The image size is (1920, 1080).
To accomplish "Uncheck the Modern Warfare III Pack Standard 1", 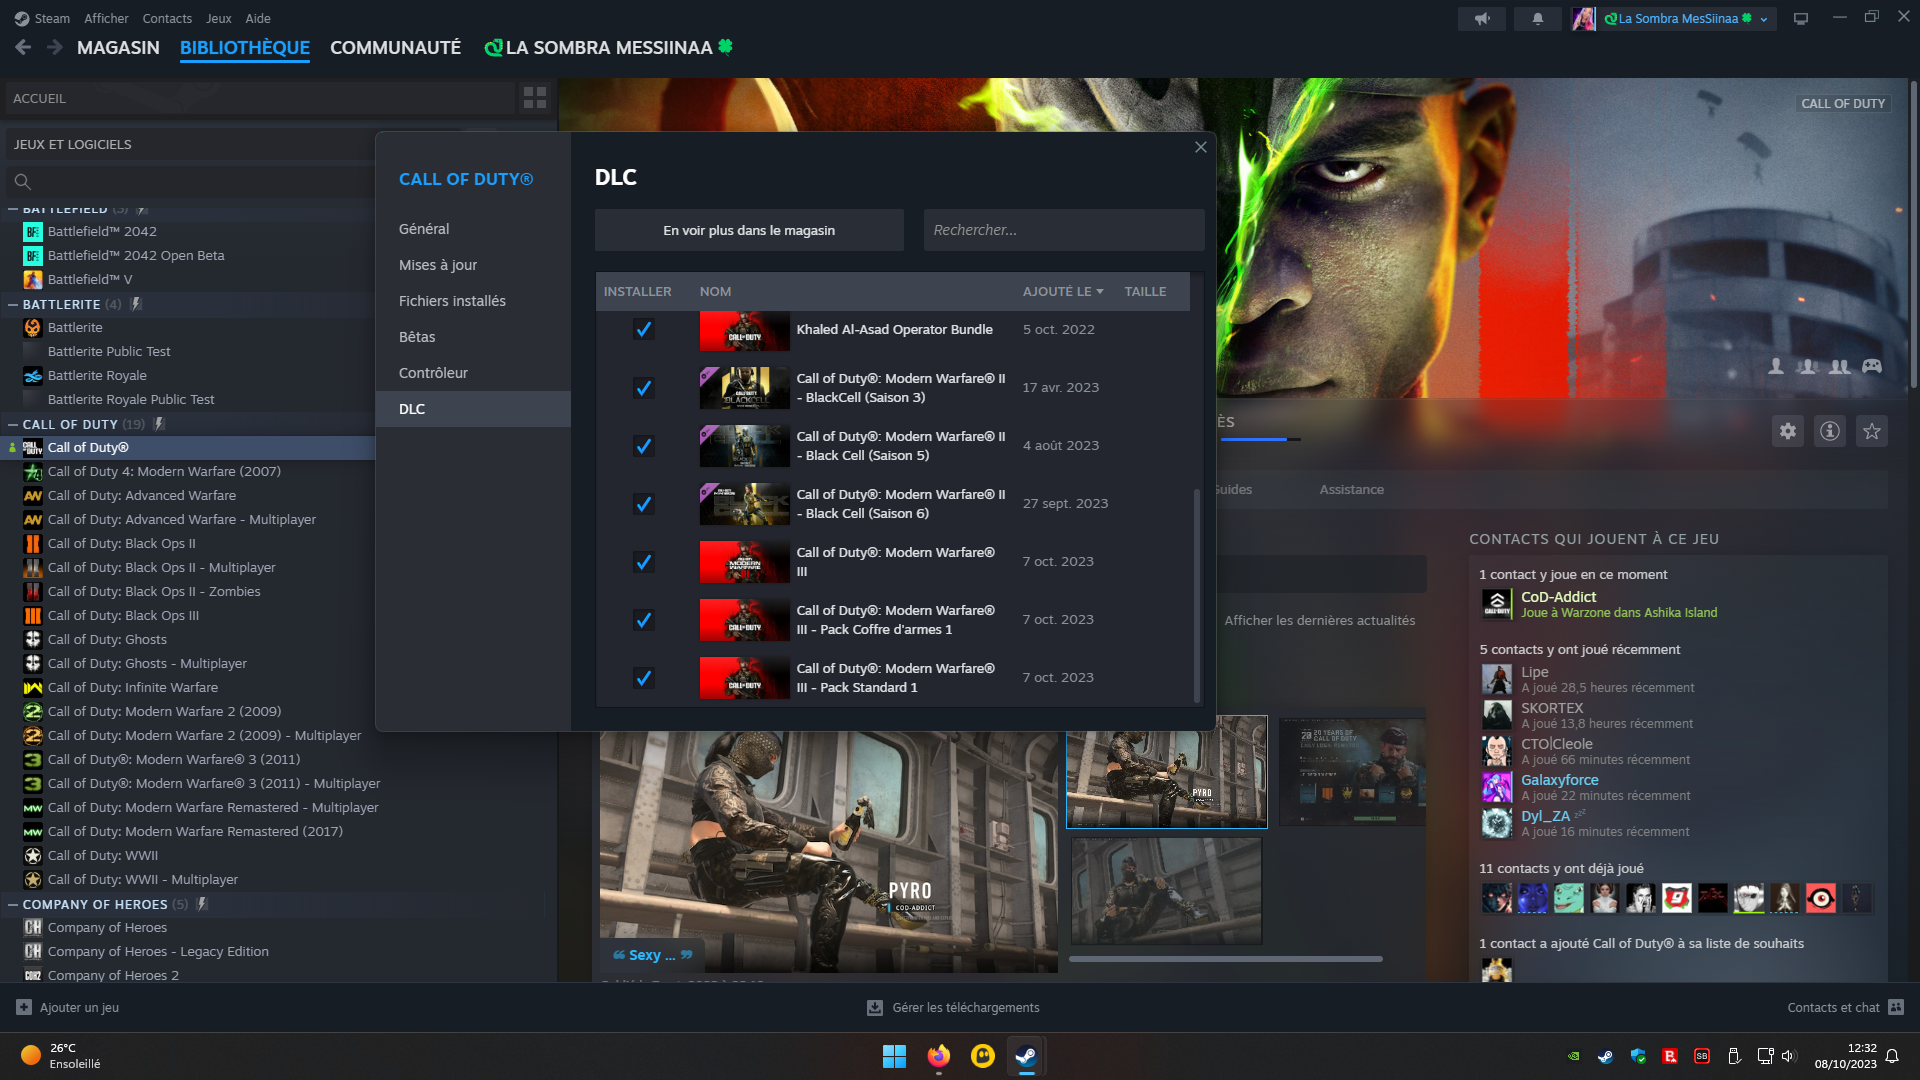I will (x=643, y=678).
